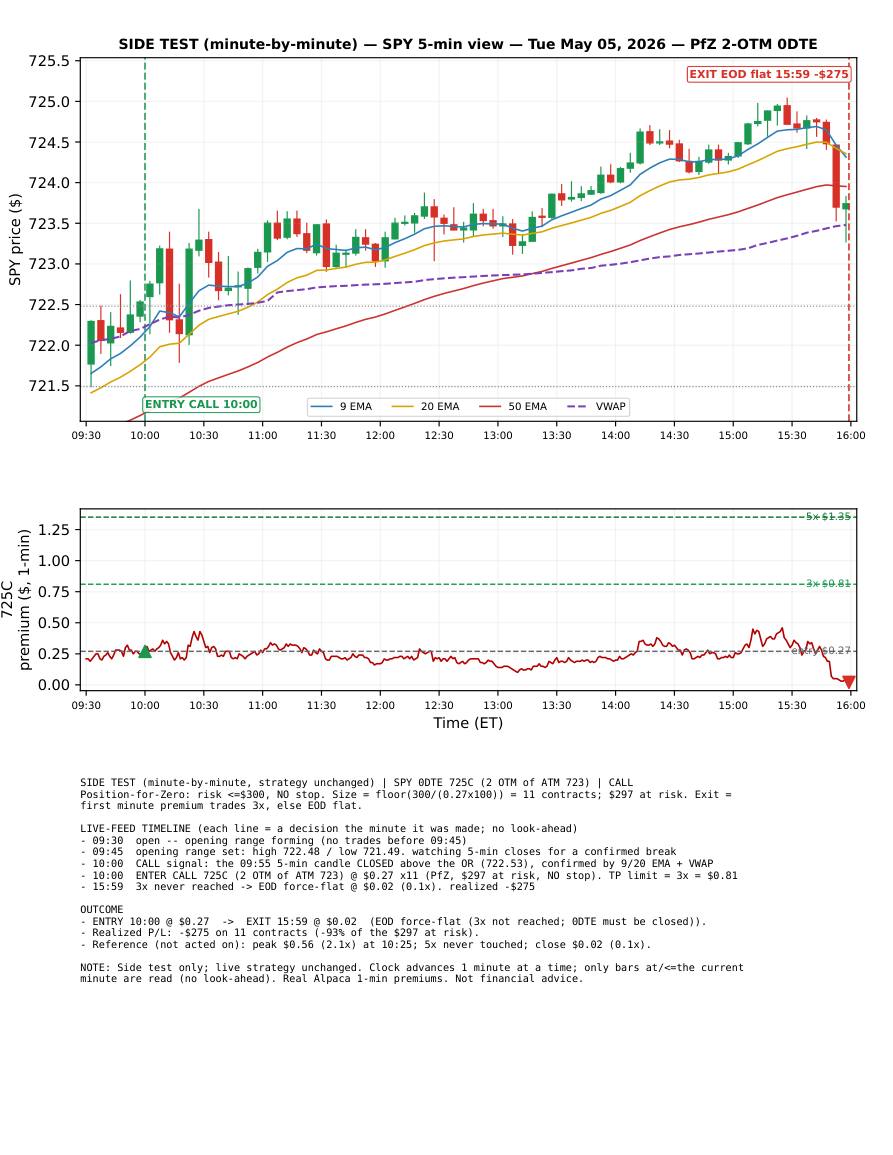Click the 12:00 tick under price chart
The image size is (893, 1155).
[380, 435]
